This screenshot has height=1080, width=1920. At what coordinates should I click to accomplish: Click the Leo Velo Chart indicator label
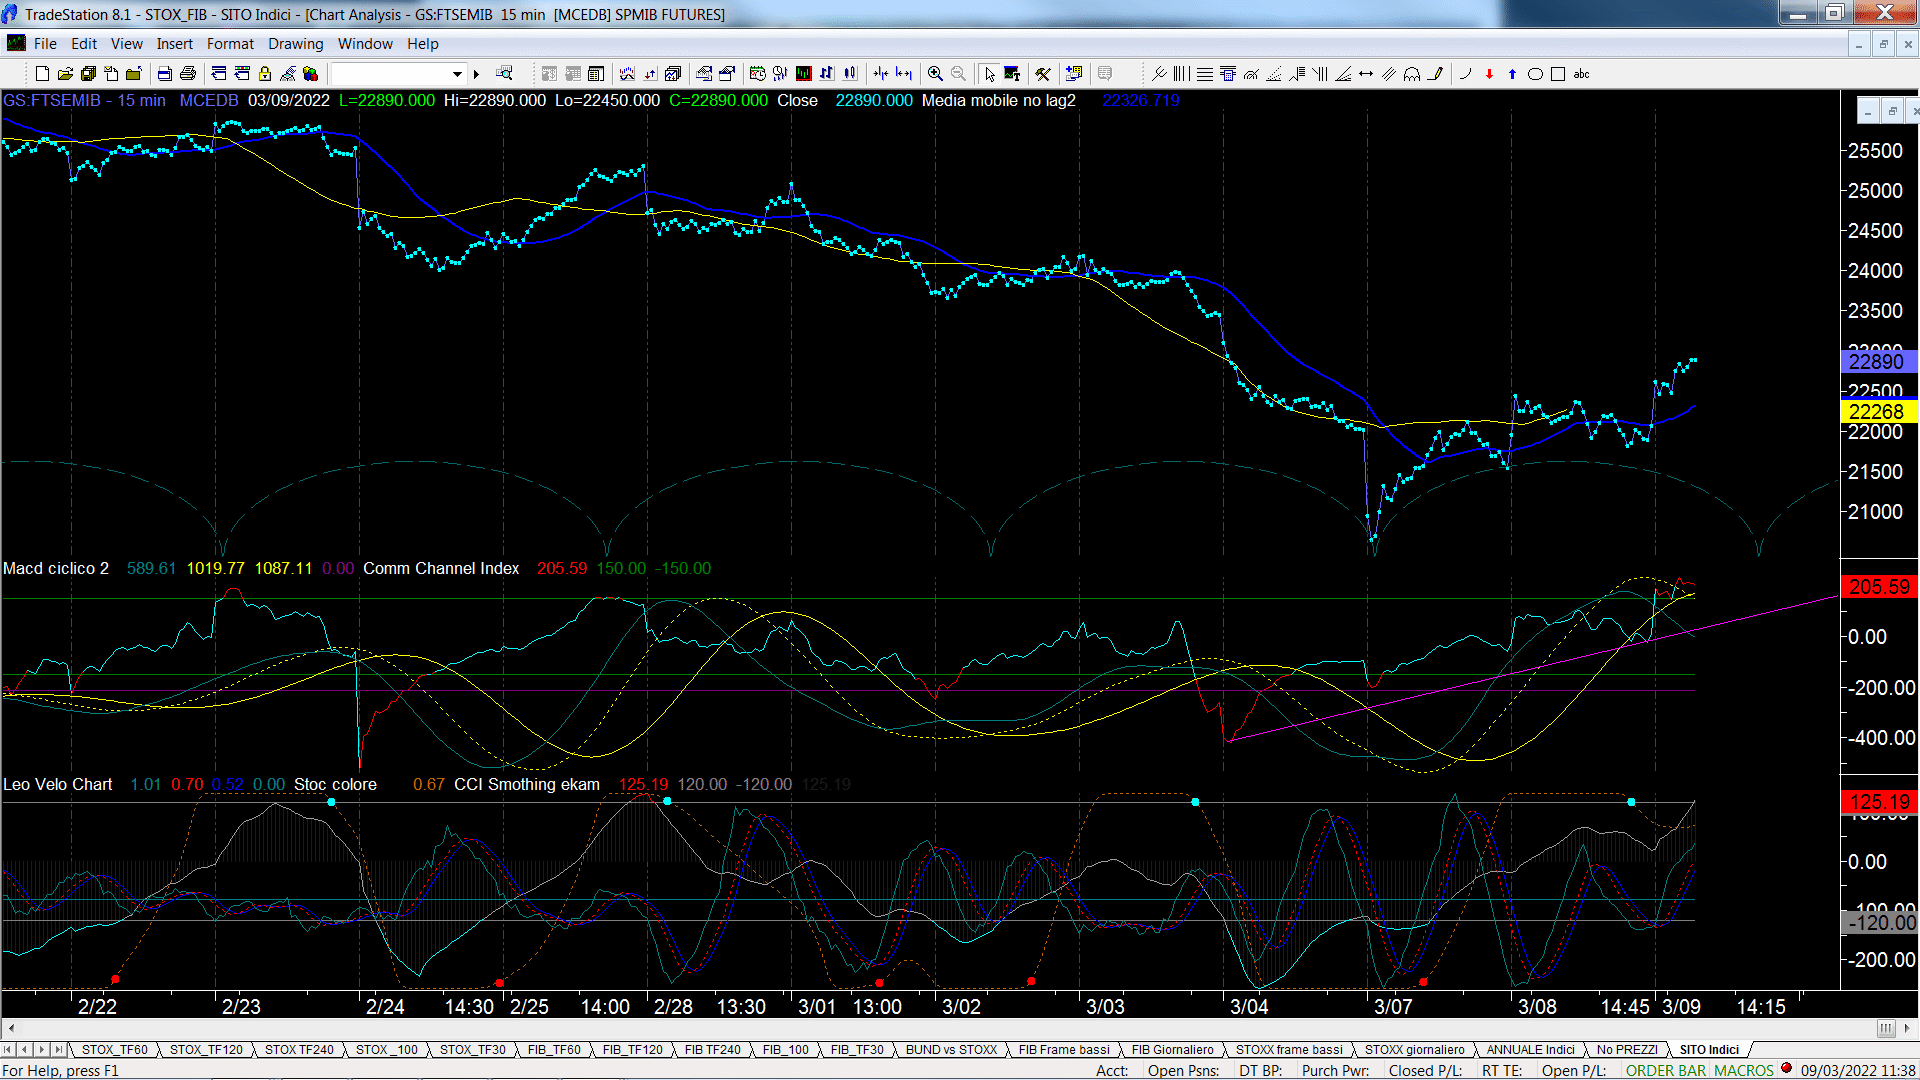tap(58, 784)
